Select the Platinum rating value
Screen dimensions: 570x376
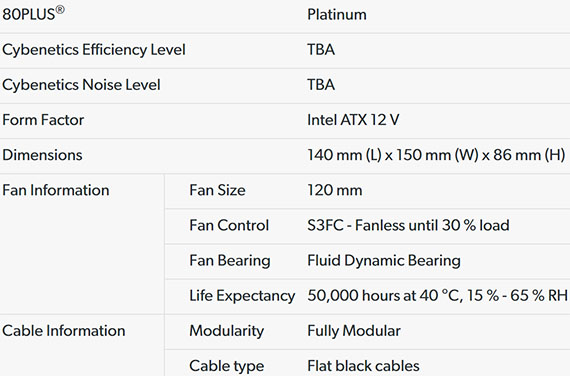[x=337, y=15]
